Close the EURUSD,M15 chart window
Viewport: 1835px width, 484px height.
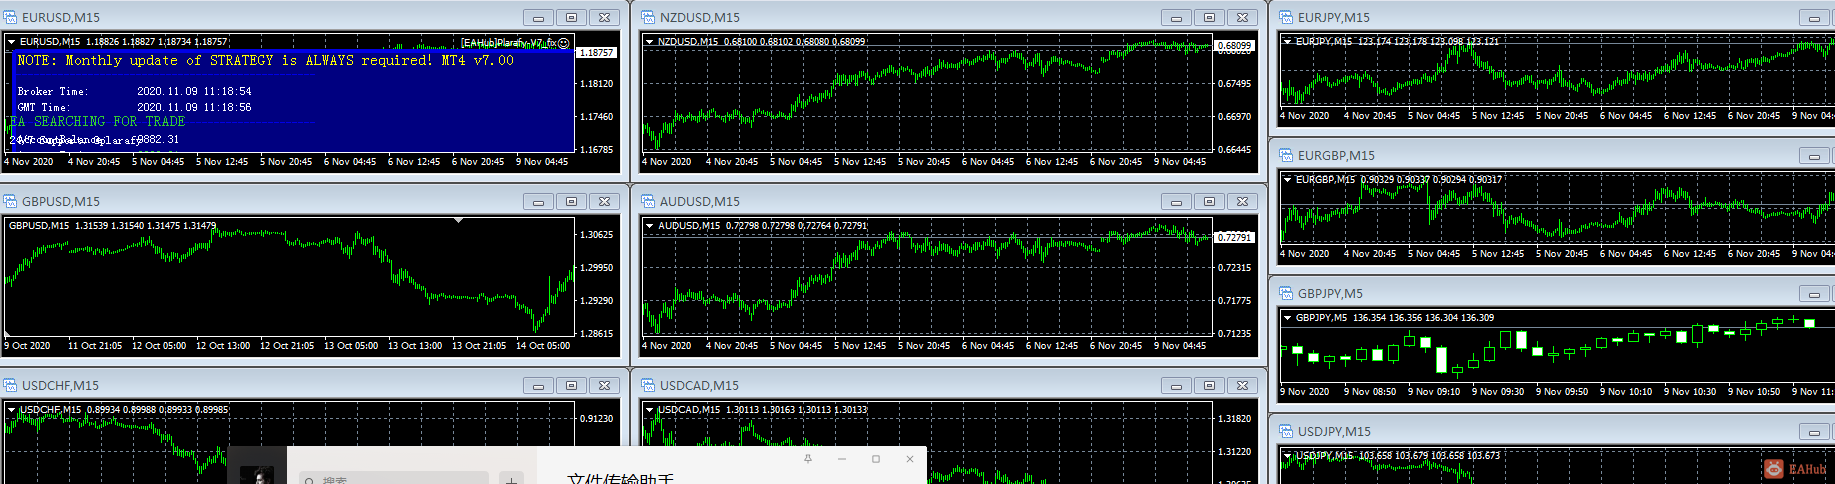[x=604, y=18]
